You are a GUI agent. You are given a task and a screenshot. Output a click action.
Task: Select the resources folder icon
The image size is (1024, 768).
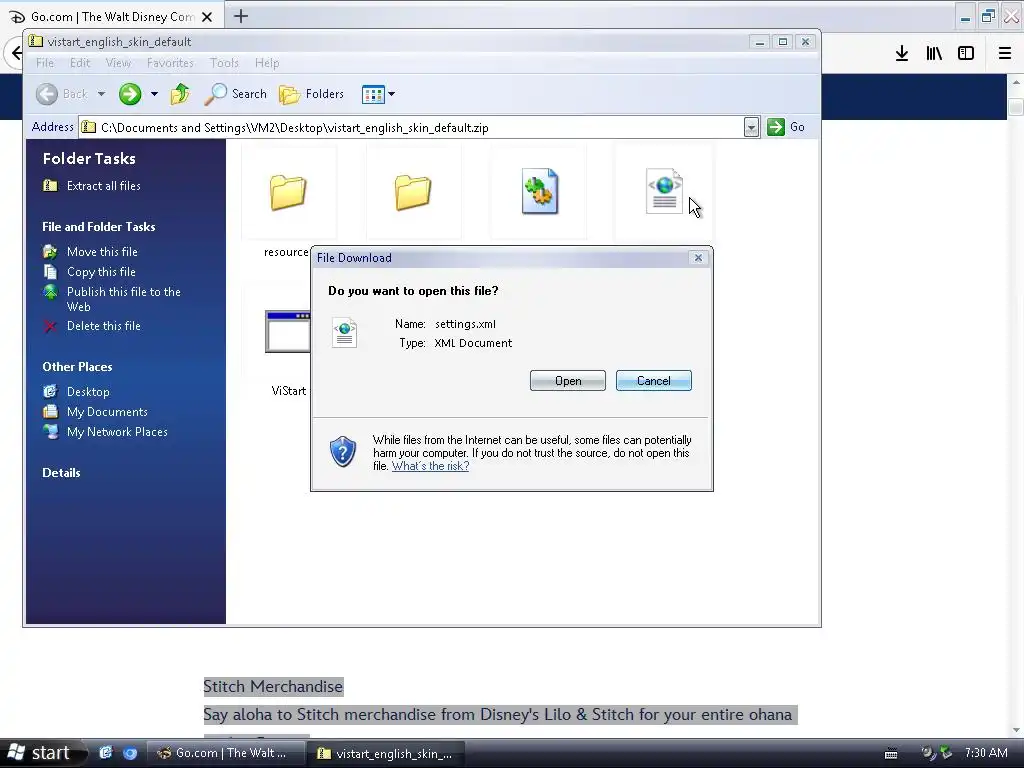click(x=288, y=192)
